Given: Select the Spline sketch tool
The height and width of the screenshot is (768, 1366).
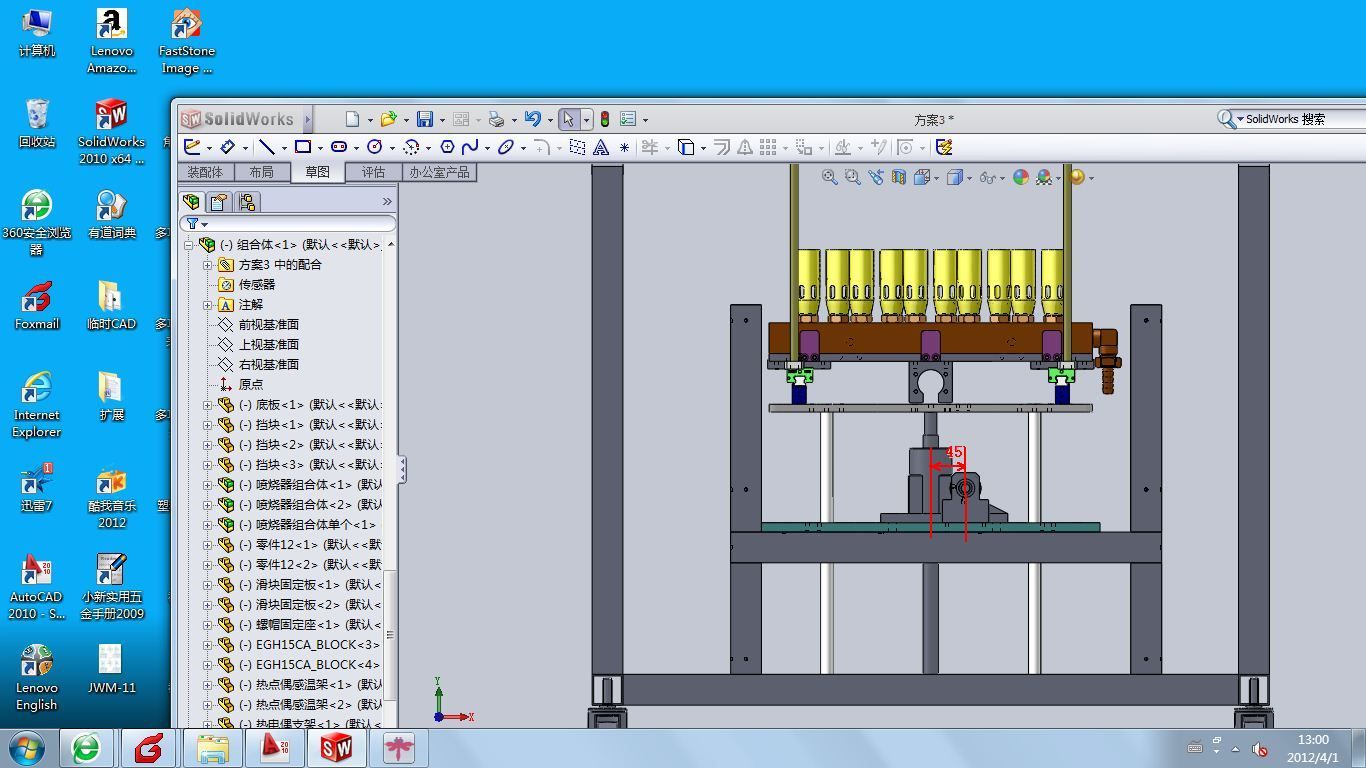Looking at the screenshot, I should (470, 147).
